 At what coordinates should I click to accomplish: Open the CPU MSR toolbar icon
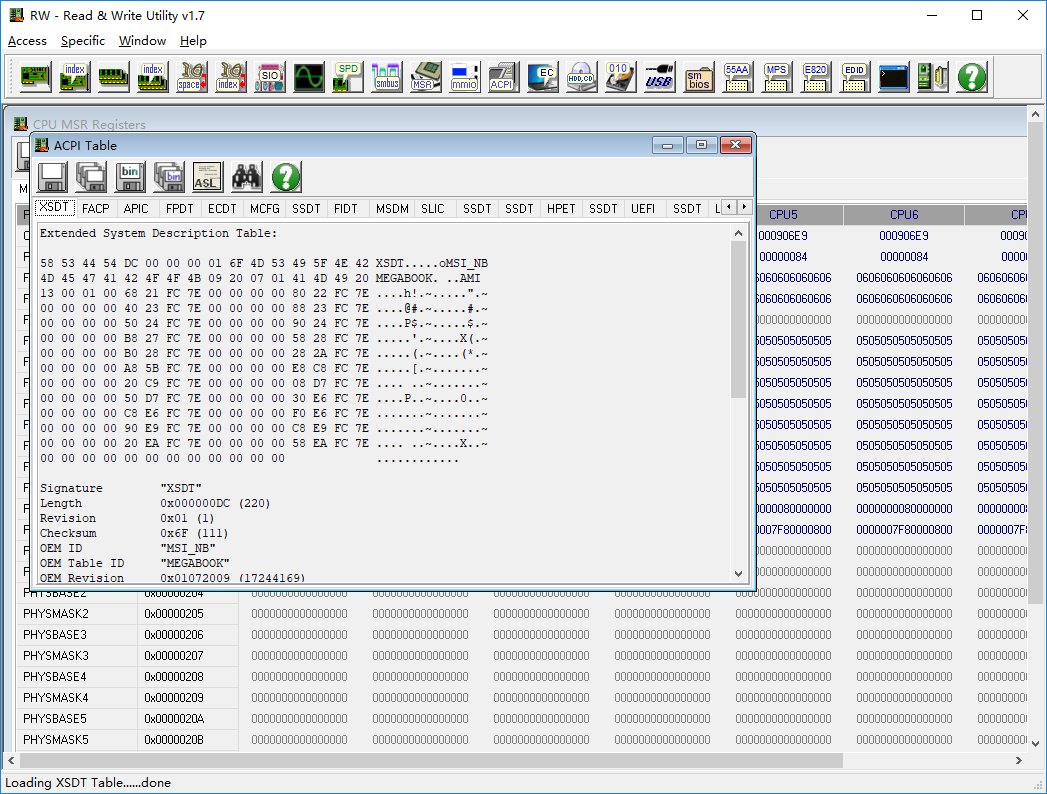tap(425, 77)
